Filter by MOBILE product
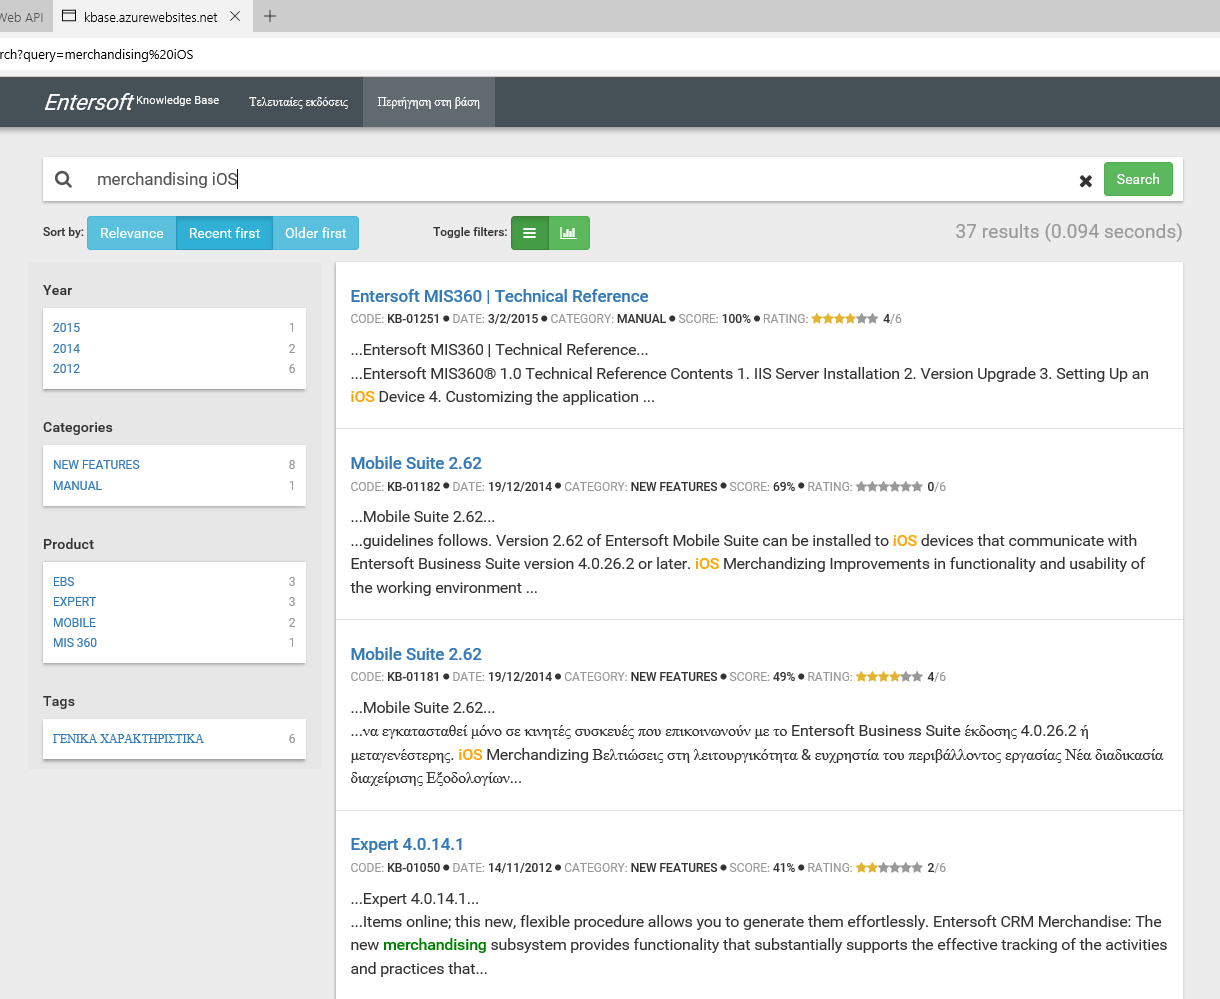The image size is (1220, 999). [75, 623]
